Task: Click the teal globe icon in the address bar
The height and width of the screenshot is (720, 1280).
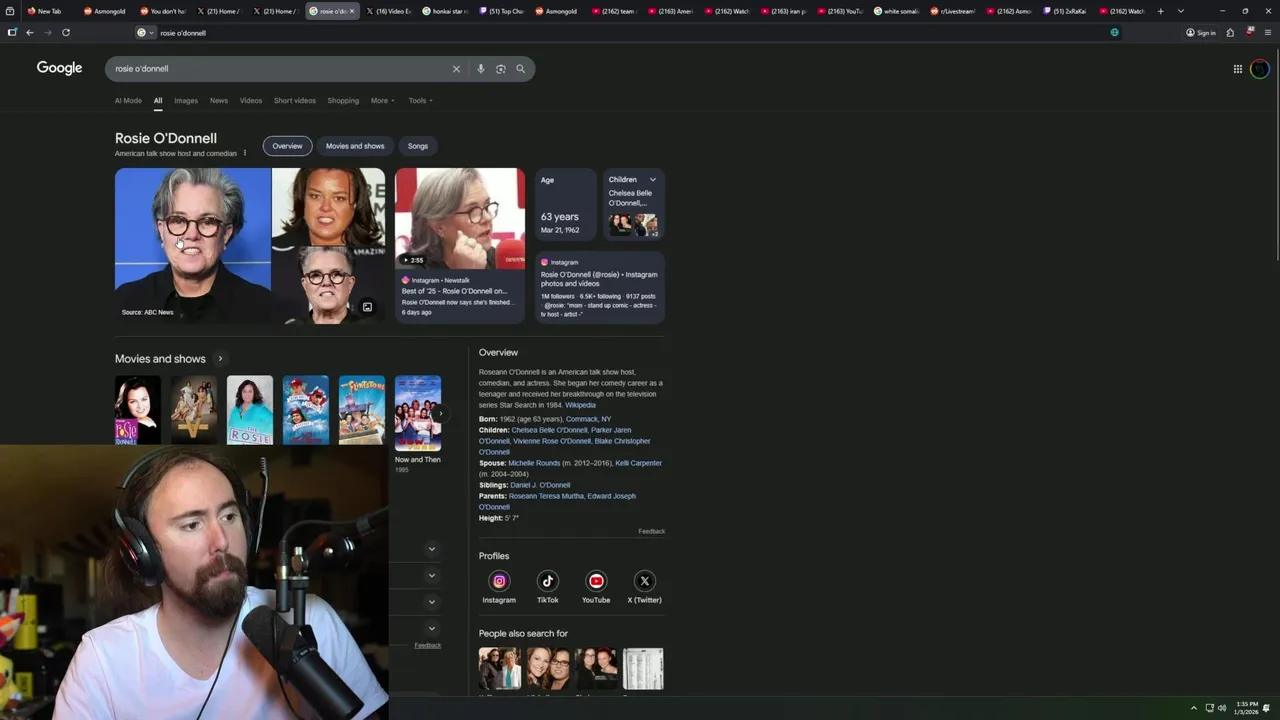Action: (x=1114, y=32)
